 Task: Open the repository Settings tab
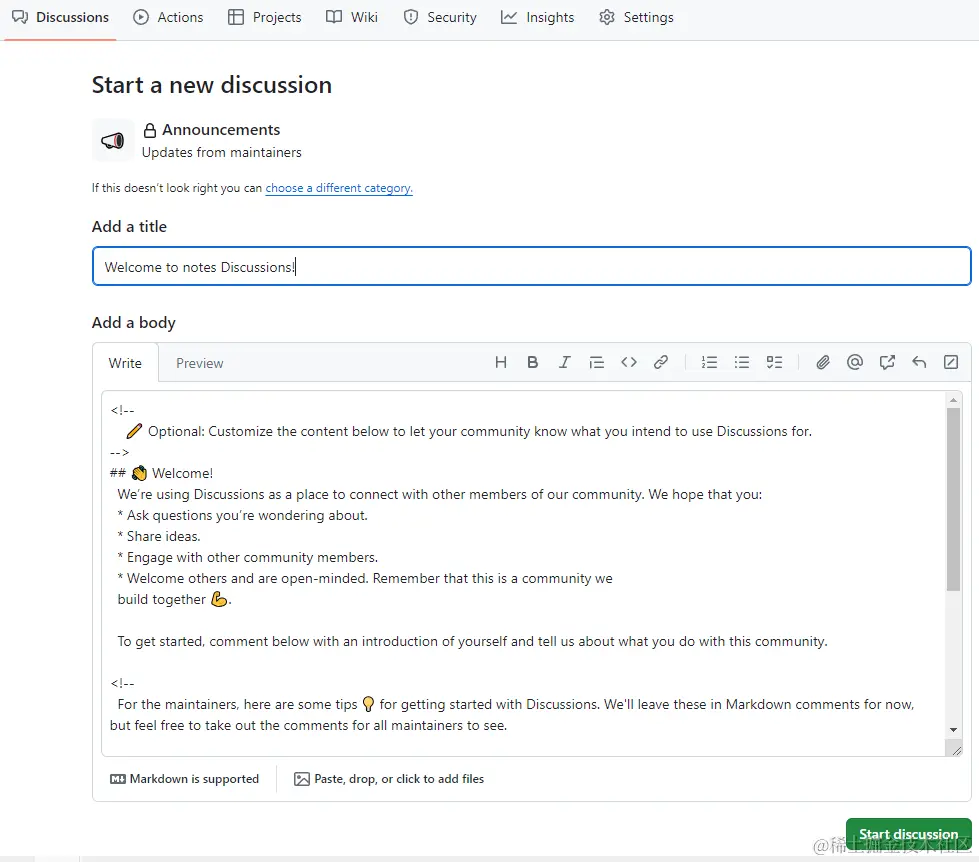[x=636, y=17]
